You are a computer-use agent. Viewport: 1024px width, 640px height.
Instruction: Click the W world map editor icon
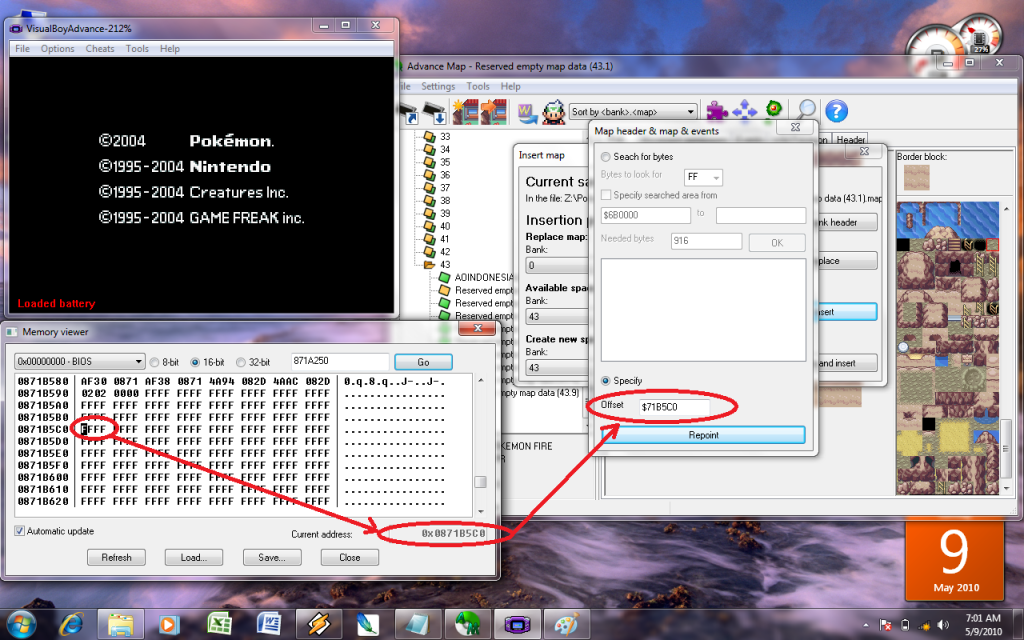pyautogui.click(x=527, y=112)
